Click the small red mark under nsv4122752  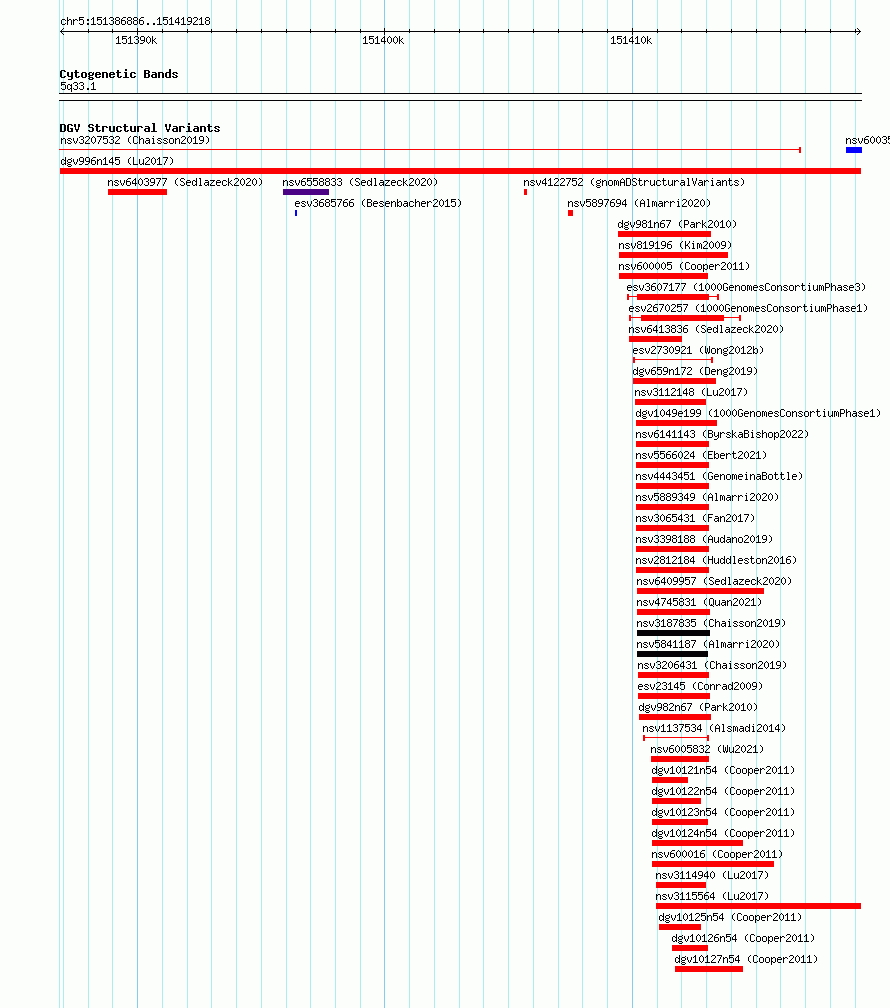pyautogui.click(x=525, y=192)
